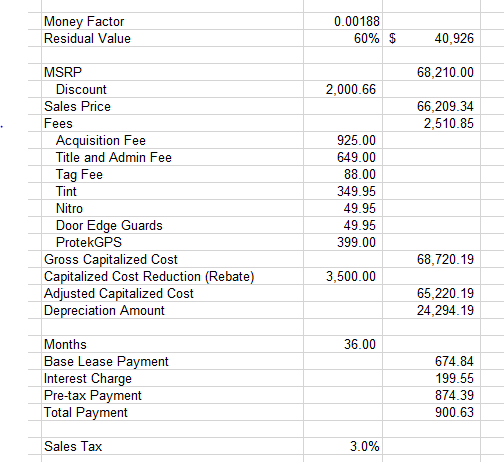Select the Months value 36.00 cell

click(x=343, y=344)
